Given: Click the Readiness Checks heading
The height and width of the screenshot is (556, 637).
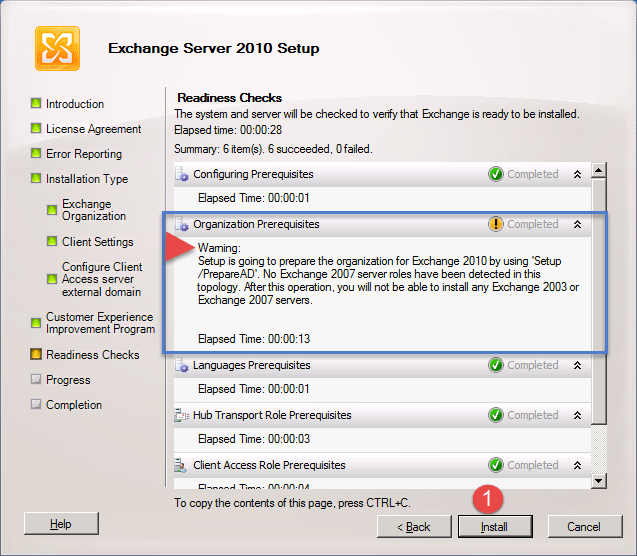Looking at the screenshot, I should [x=230, y=98].
